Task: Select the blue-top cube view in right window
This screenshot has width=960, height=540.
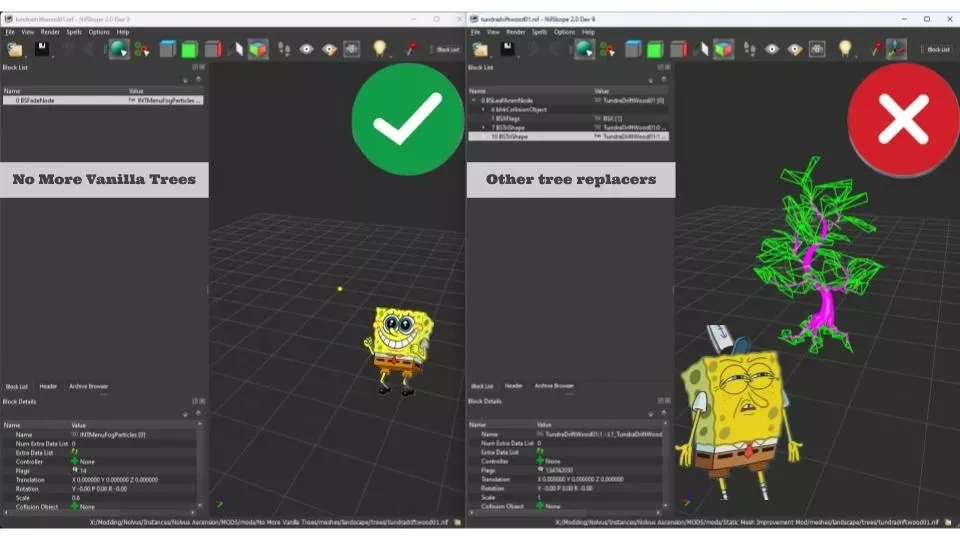Action: tap(632, 49)
